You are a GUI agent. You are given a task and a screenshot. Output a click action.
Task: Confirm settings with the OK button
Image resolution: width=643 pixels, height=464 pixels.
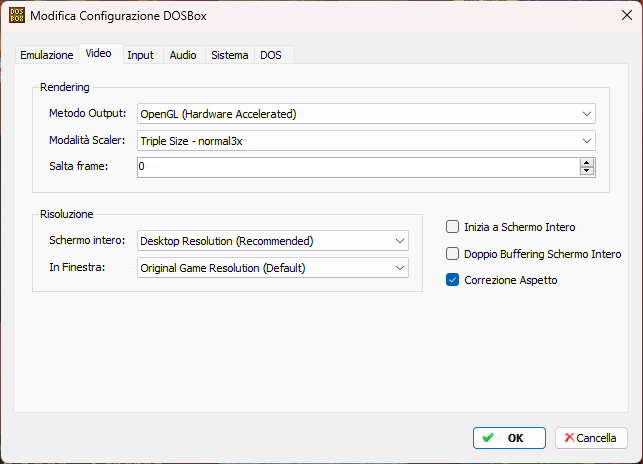(x=509, y=438)
